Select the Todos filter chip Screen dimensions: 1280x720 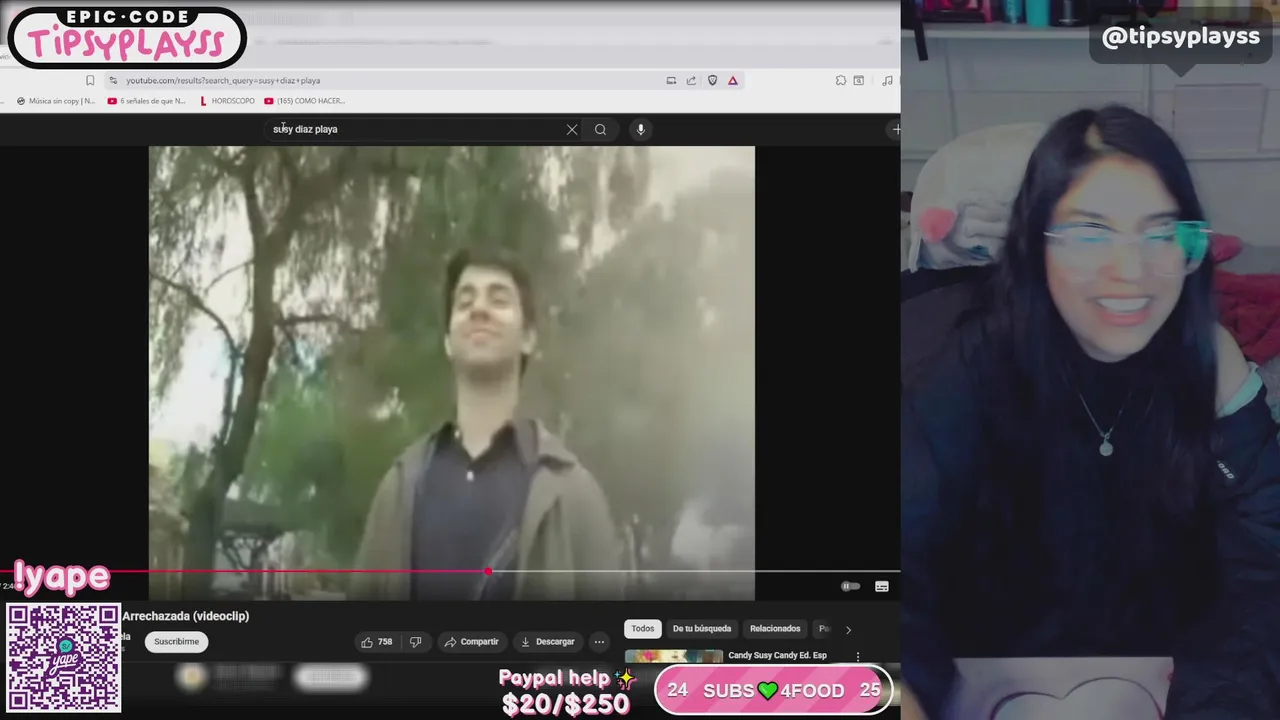click(643, 629)
